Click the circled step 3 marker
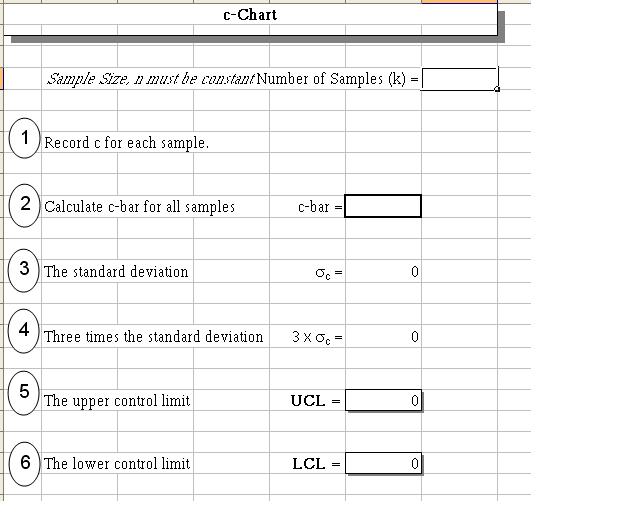The image size is (640, 512). click(x=24, y=269)
